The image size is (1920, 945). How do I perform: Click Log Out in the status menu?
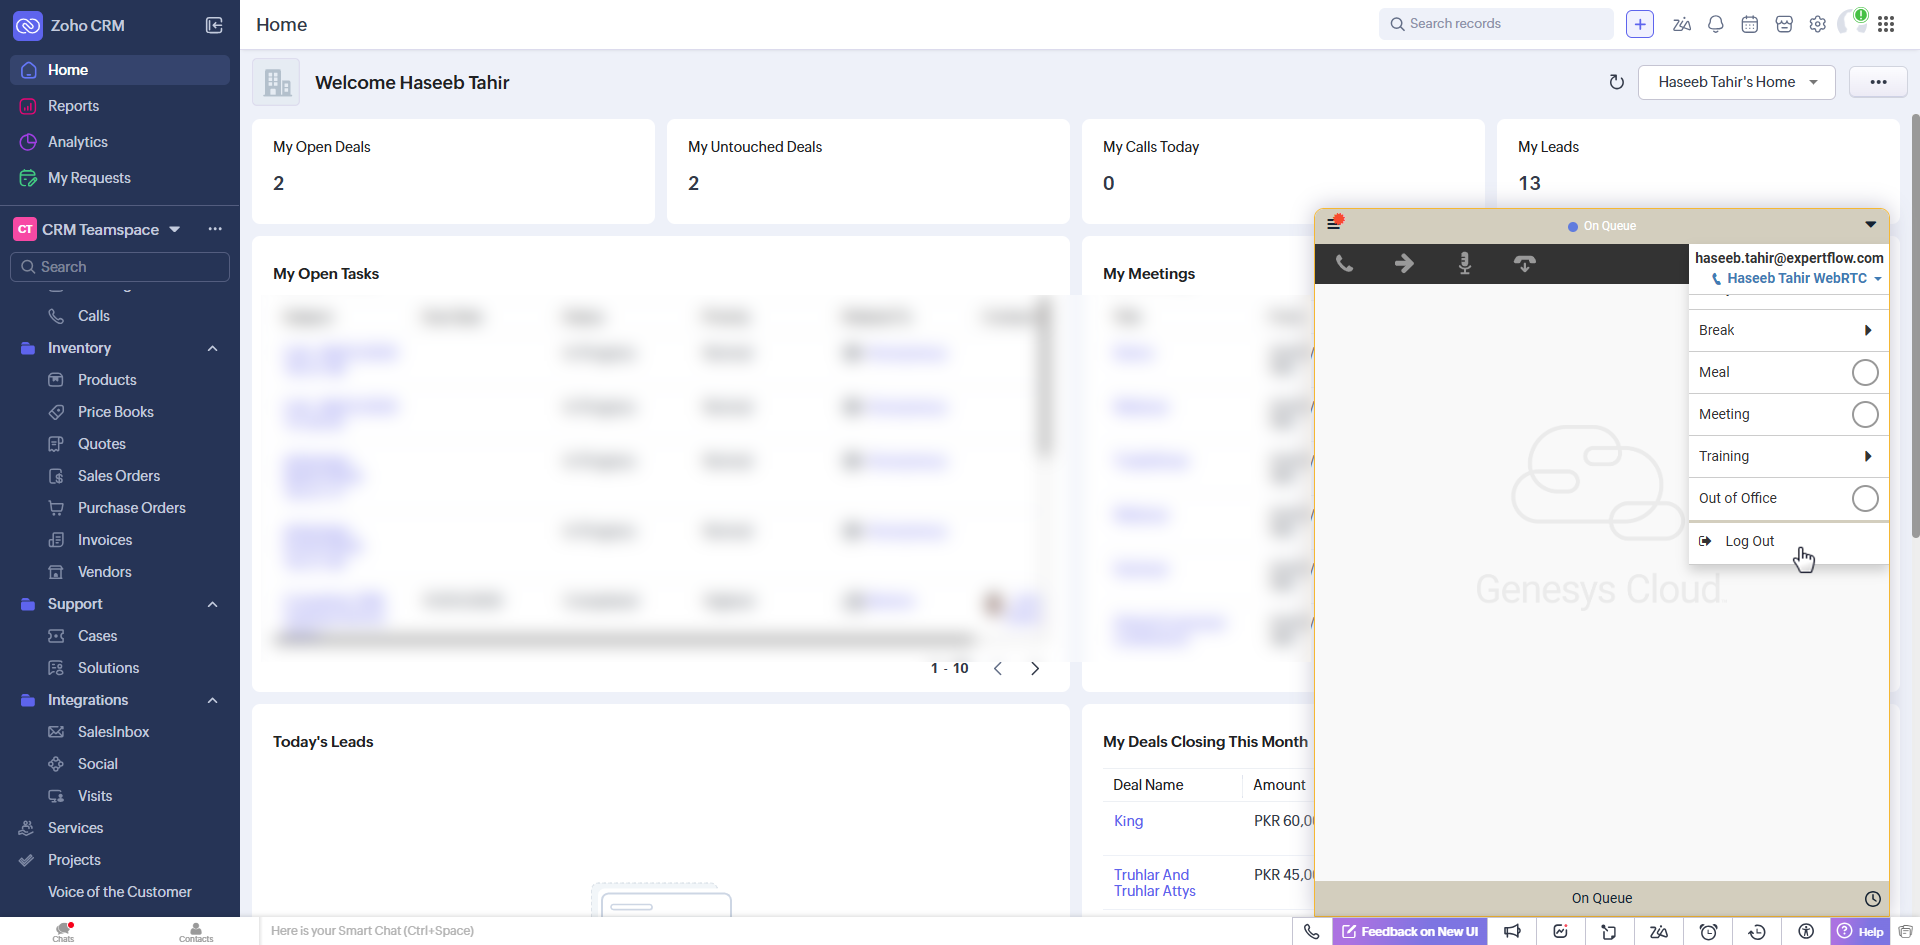(x=1749, y=541)
